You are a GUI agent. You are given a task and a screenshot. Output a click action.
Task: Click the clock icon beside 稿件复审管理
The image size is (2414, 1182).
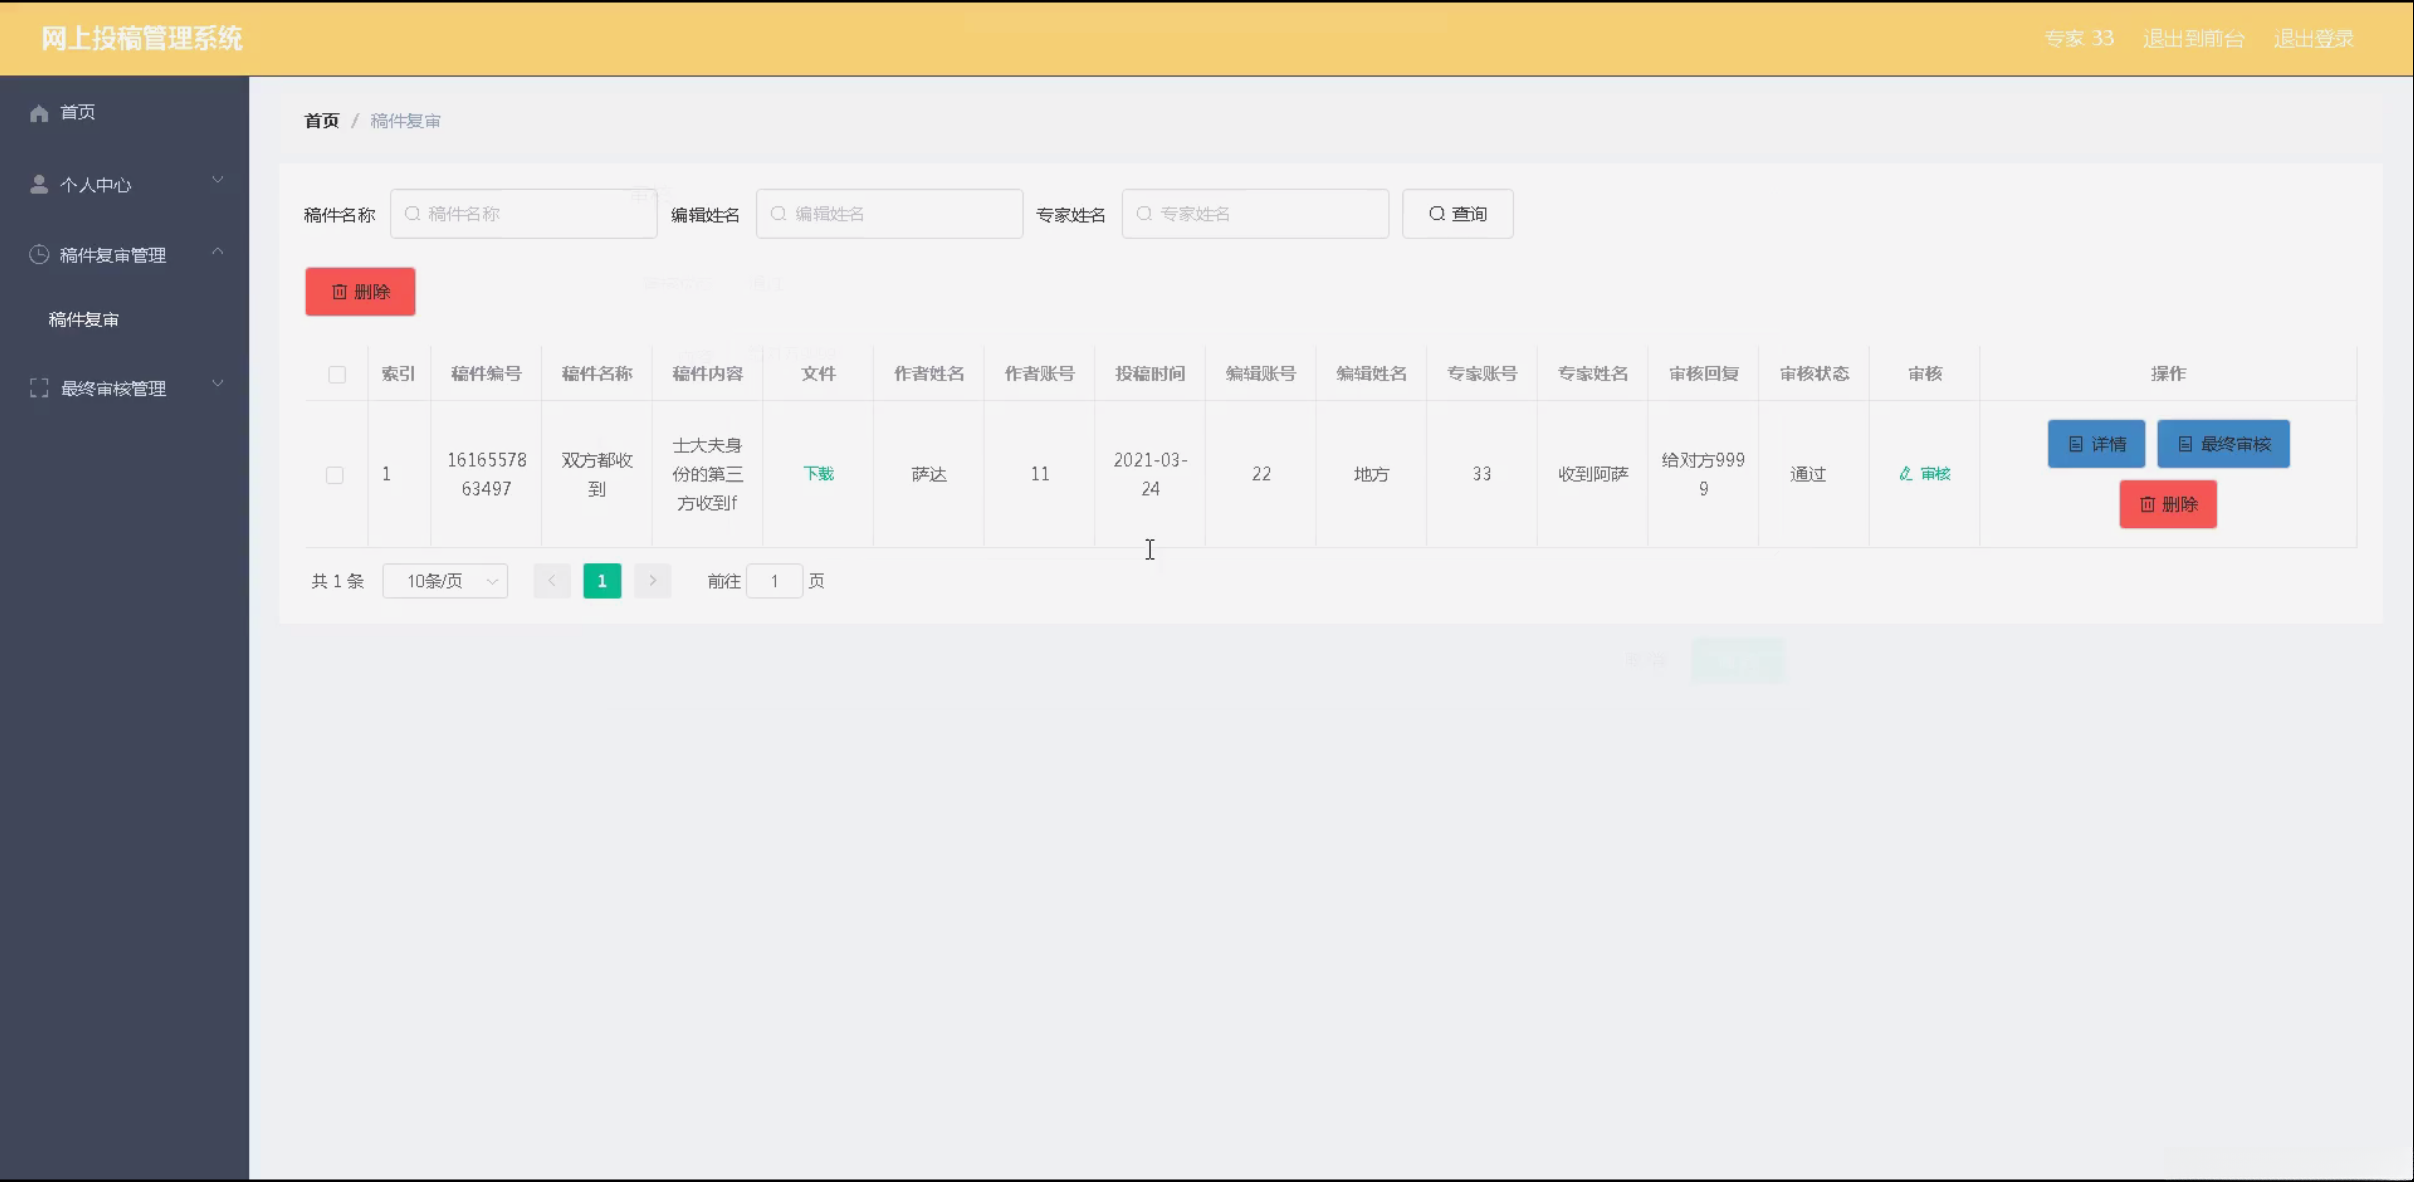[39, 255]
